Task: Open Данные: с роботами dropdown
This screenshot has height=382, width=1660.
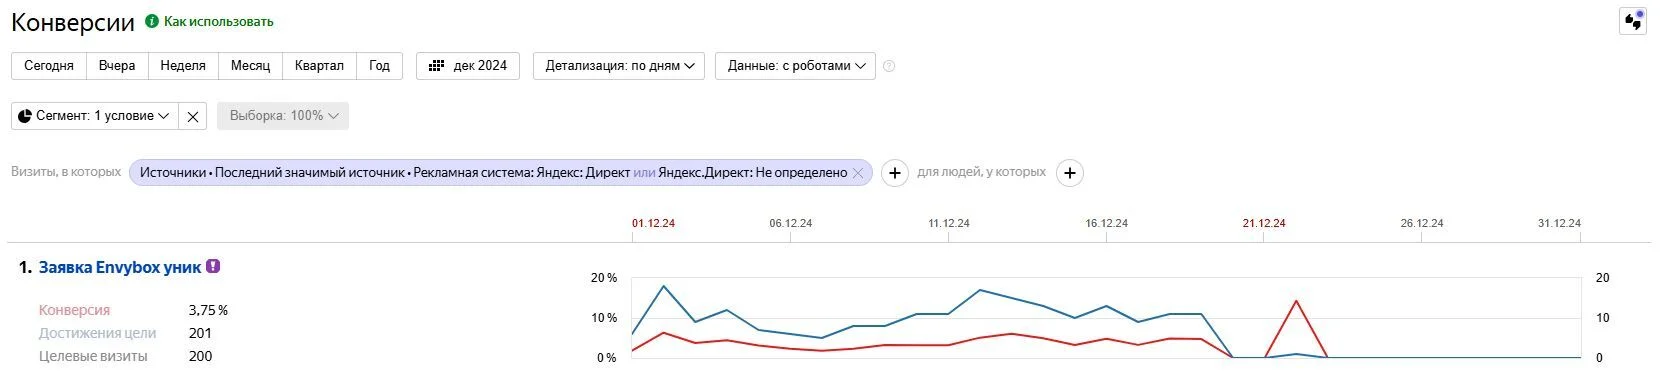Action: [x=796, y=66]
